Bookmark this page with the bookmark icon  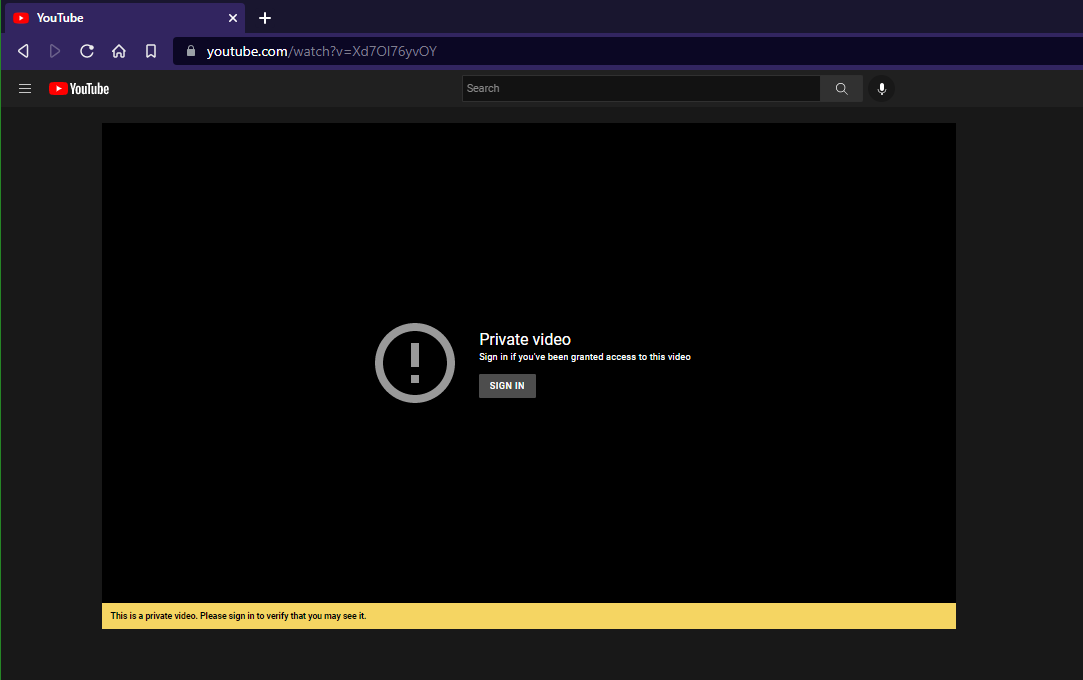151,51
